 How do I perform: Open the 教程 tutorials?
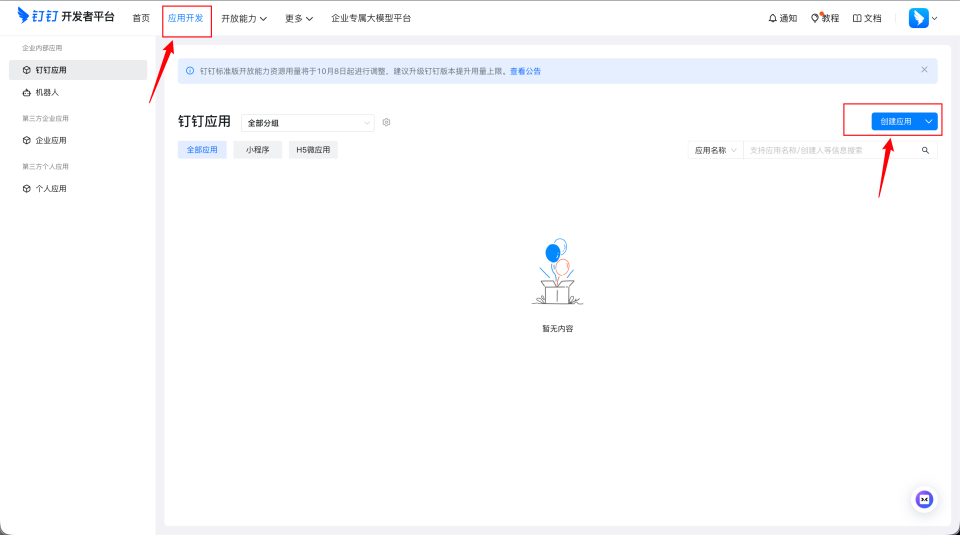(x=825, y=18)
